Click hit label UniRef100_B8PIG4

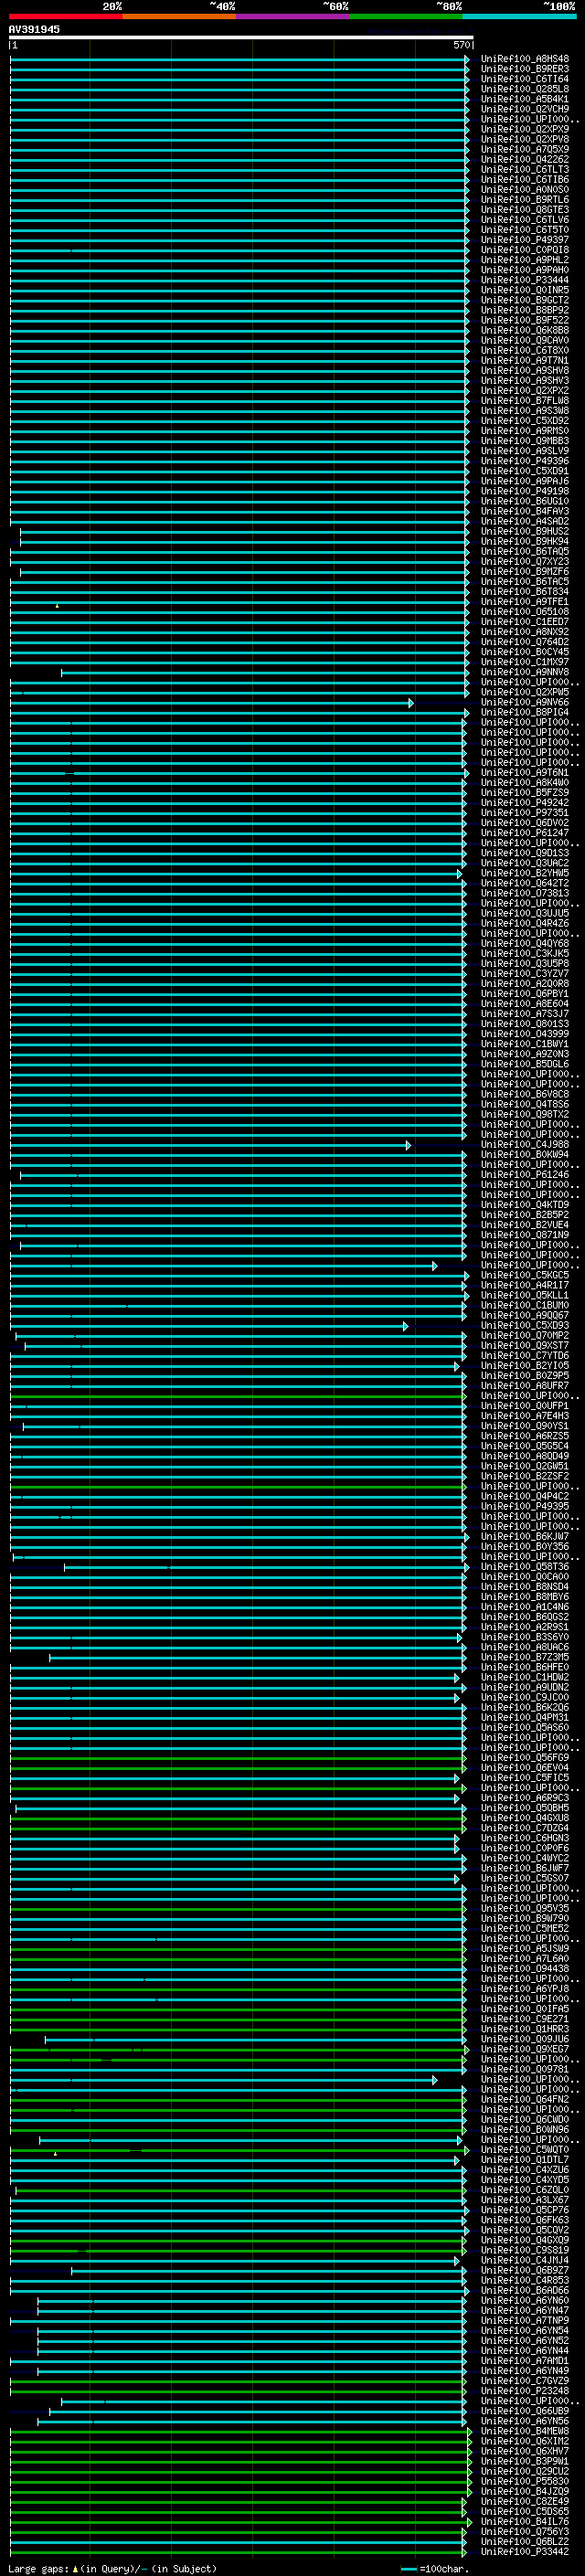pyautogui.click(x=524, y=713)
